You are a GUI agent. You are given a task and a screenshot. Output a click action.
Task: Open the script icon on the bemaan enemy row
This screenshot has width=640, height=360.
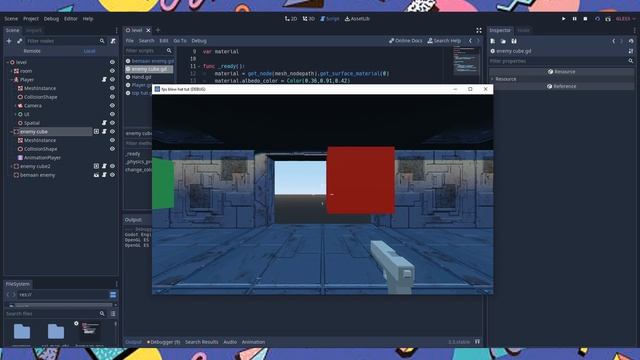point(104,175)
